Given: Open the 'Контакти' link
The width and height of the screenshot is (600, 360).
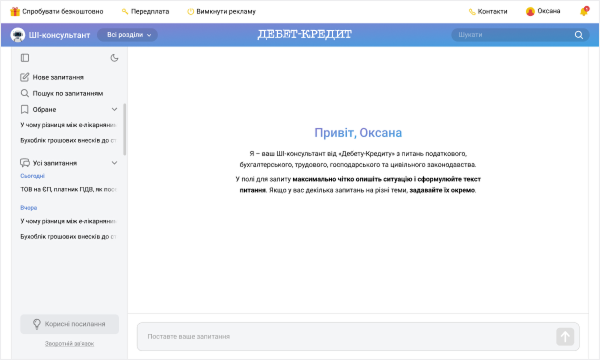Looking at the screenshot, I should [x=492, y=11].
